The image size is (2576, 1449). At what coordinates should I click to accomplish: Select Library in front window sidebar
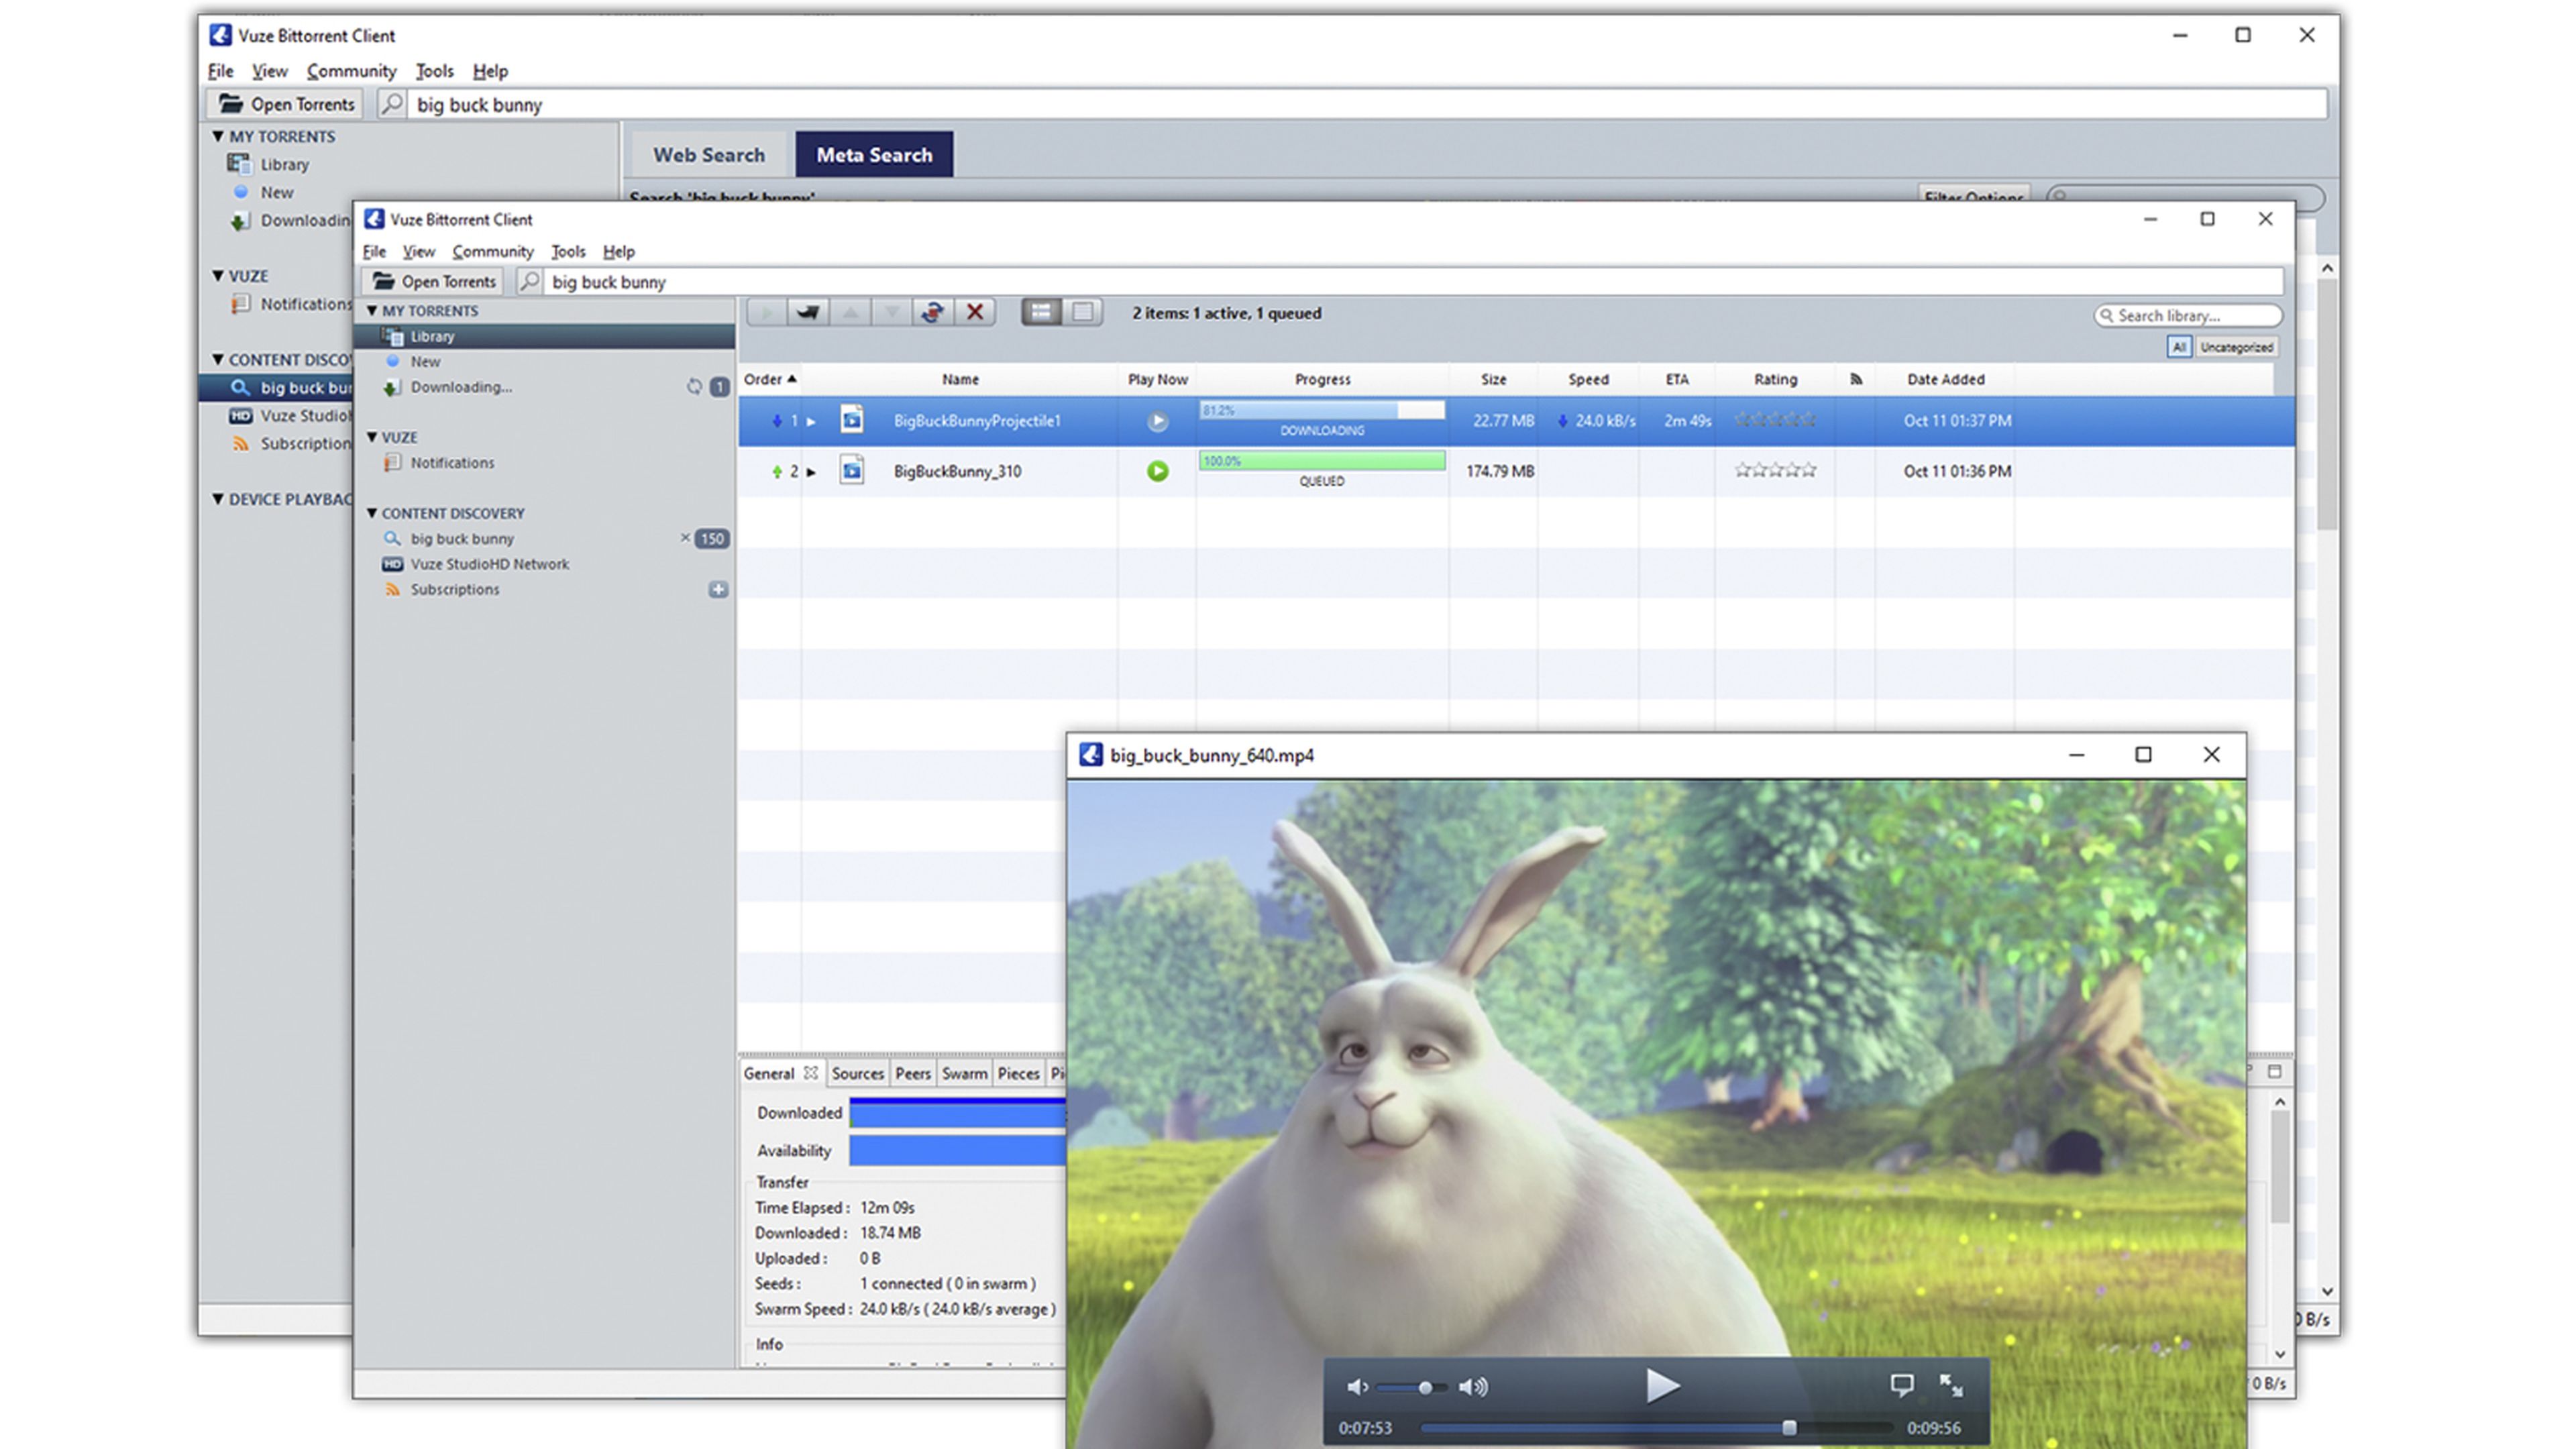click(x=546, y=336)
